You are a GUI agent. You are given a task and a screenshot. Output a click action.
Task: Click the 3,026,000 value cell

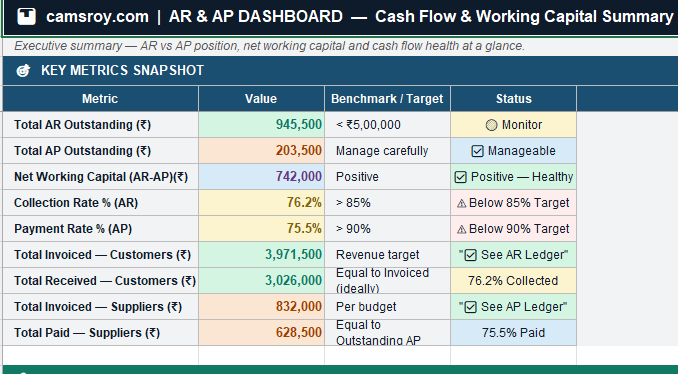(x=261, y=281)
